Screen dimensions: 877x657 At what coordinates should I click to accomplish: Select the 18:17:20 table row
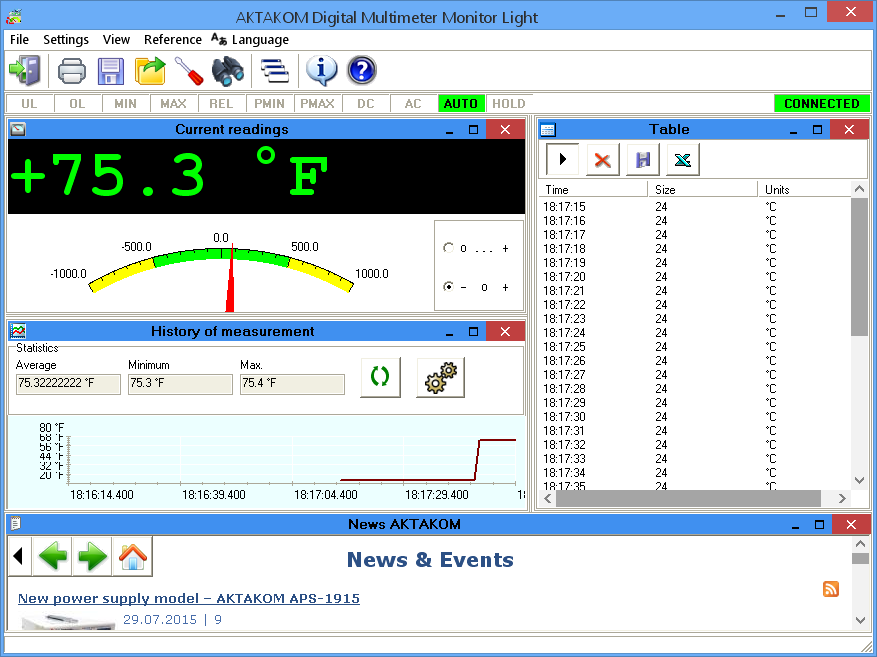click(x=694, y=277)
